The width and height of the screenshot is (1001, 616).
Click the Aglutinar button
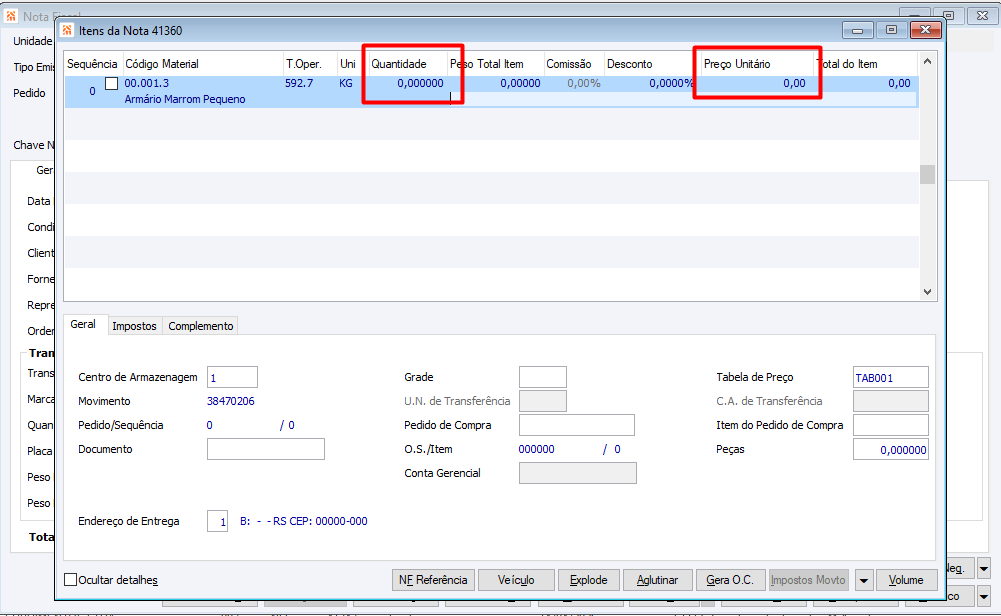pos(657,580)
